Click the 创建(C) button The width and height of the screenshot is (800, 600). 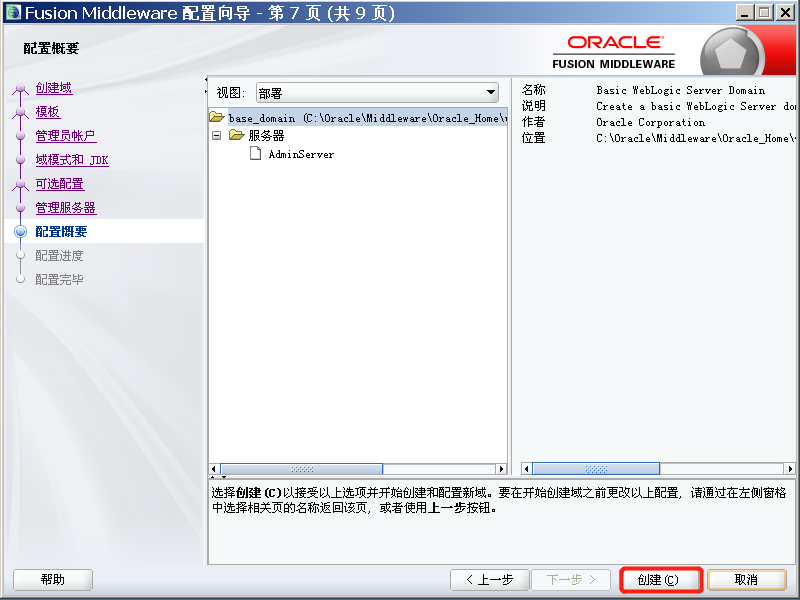pyautogui.click(x=661, y=580)
